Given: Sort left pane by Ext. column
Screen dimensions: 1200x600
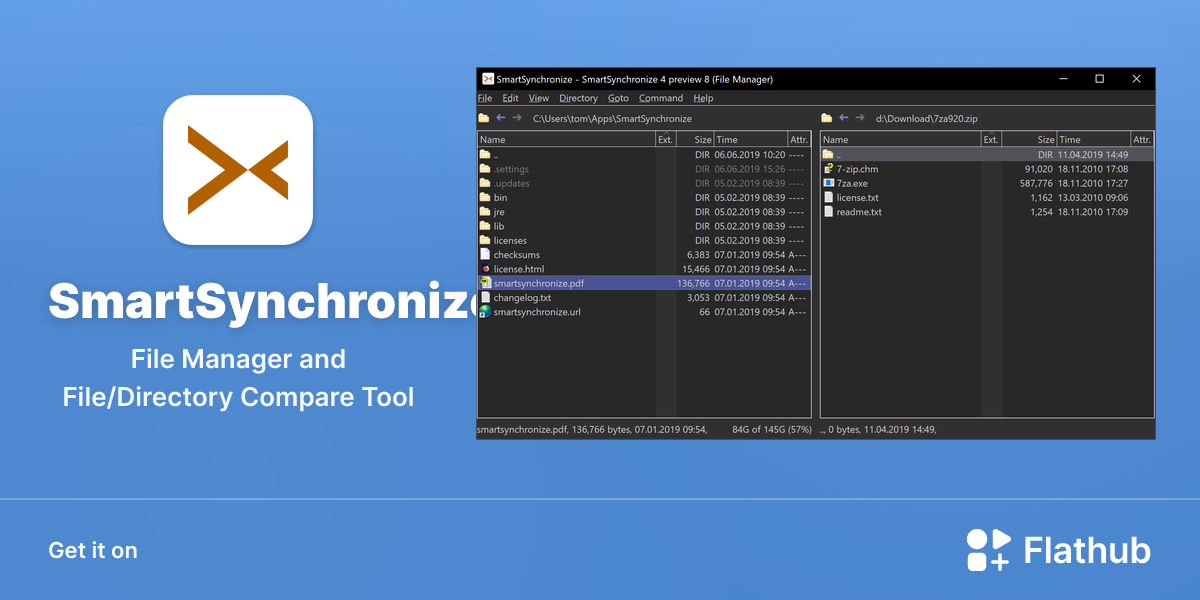Looking at the screenshot, I should 666,140.
